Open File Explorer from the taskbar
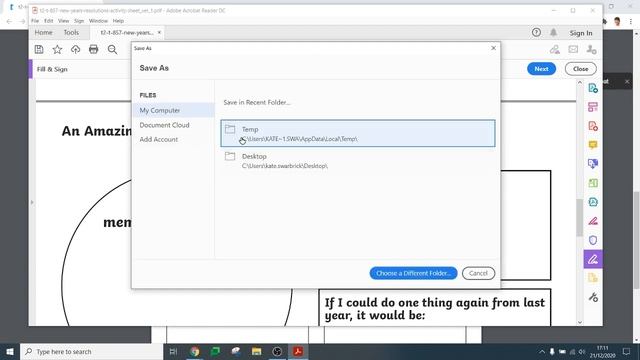Screen dimensions: 640x360 point(256,351)
